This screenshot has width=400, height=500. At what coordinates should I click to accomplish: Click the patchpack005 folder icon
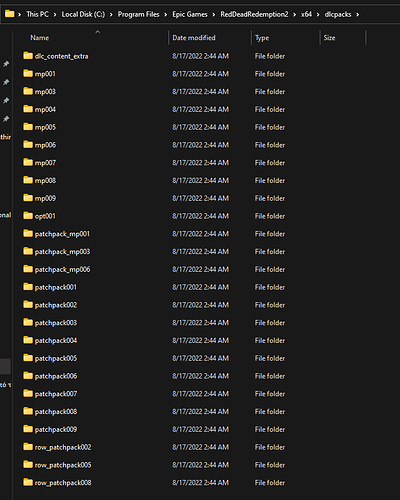click(28, 358)
